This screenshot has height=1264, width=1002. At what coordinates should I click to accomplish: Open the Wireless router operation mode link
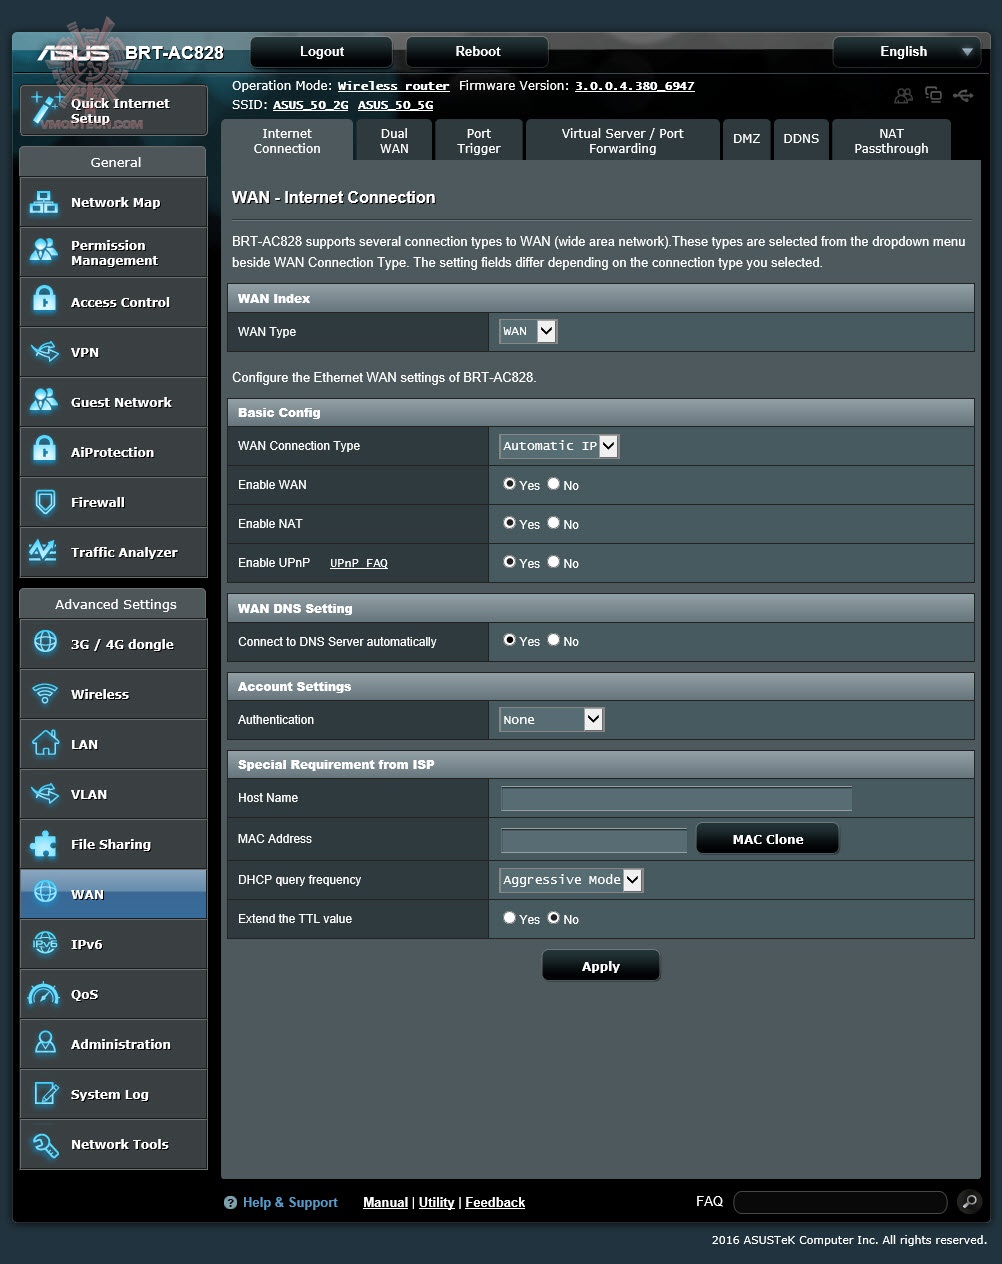394,86
